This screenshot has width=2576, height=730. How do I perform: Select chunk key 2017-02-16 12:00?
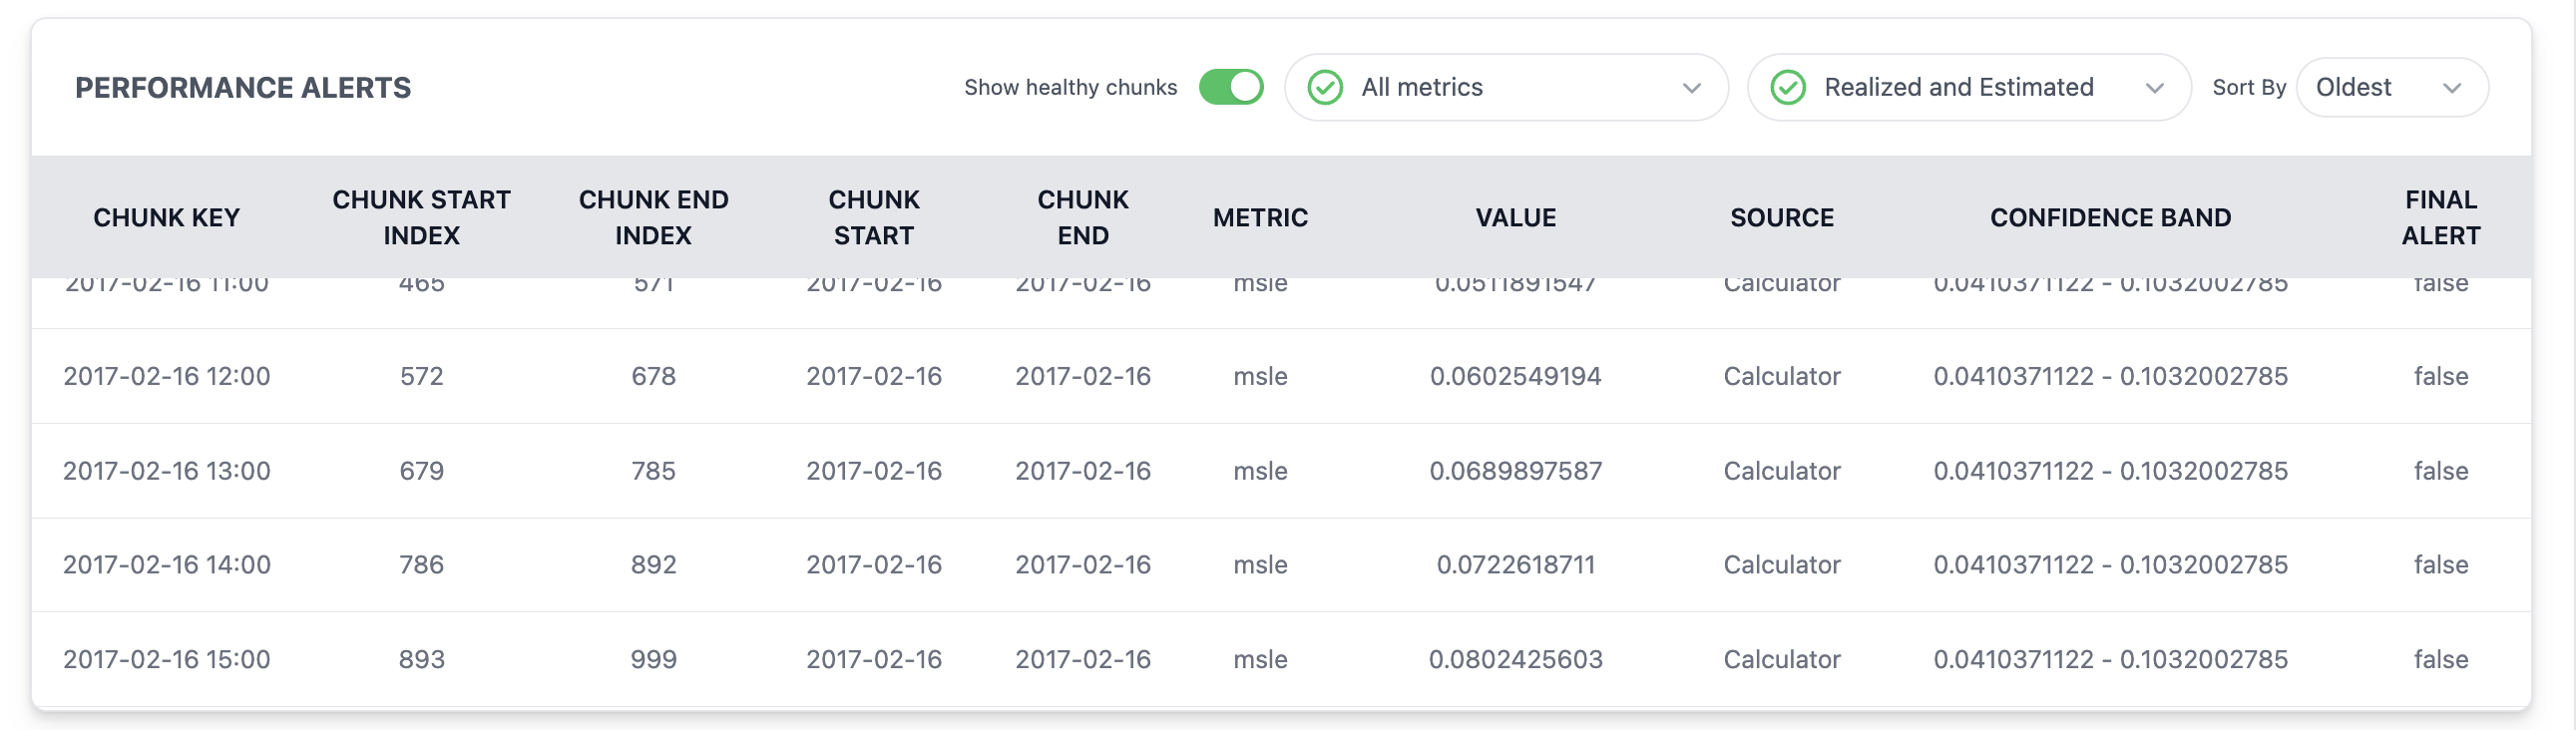[167, 376]
